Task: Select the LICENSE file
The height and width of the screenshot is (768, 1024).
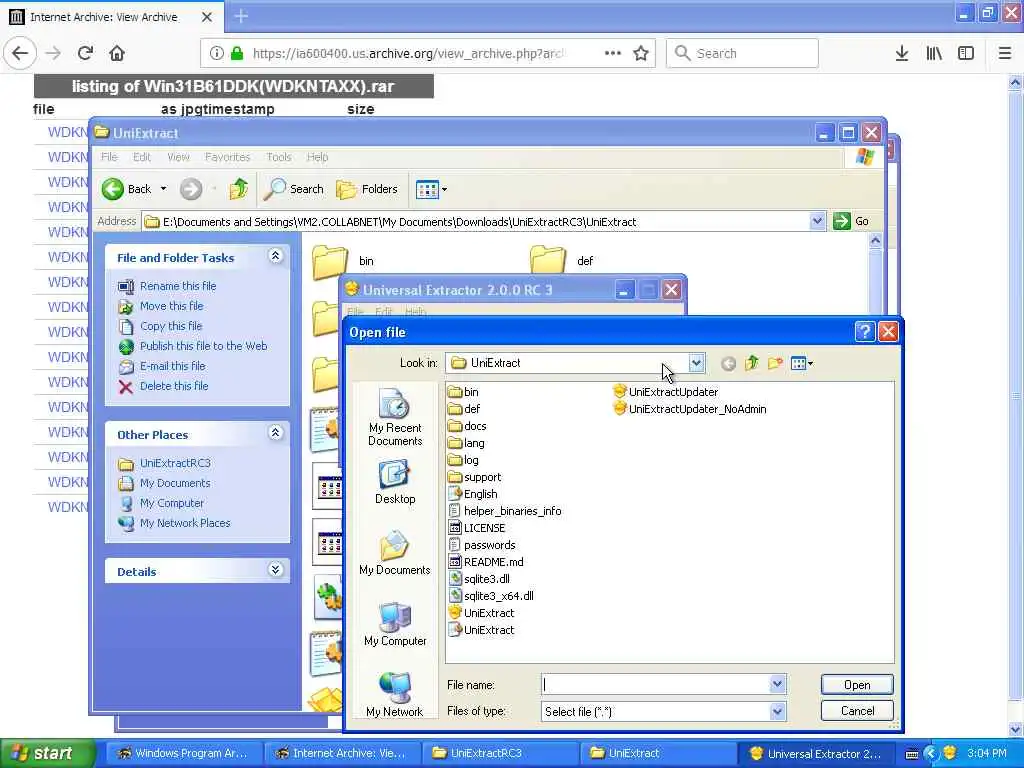Action: (x=477, y=528)
